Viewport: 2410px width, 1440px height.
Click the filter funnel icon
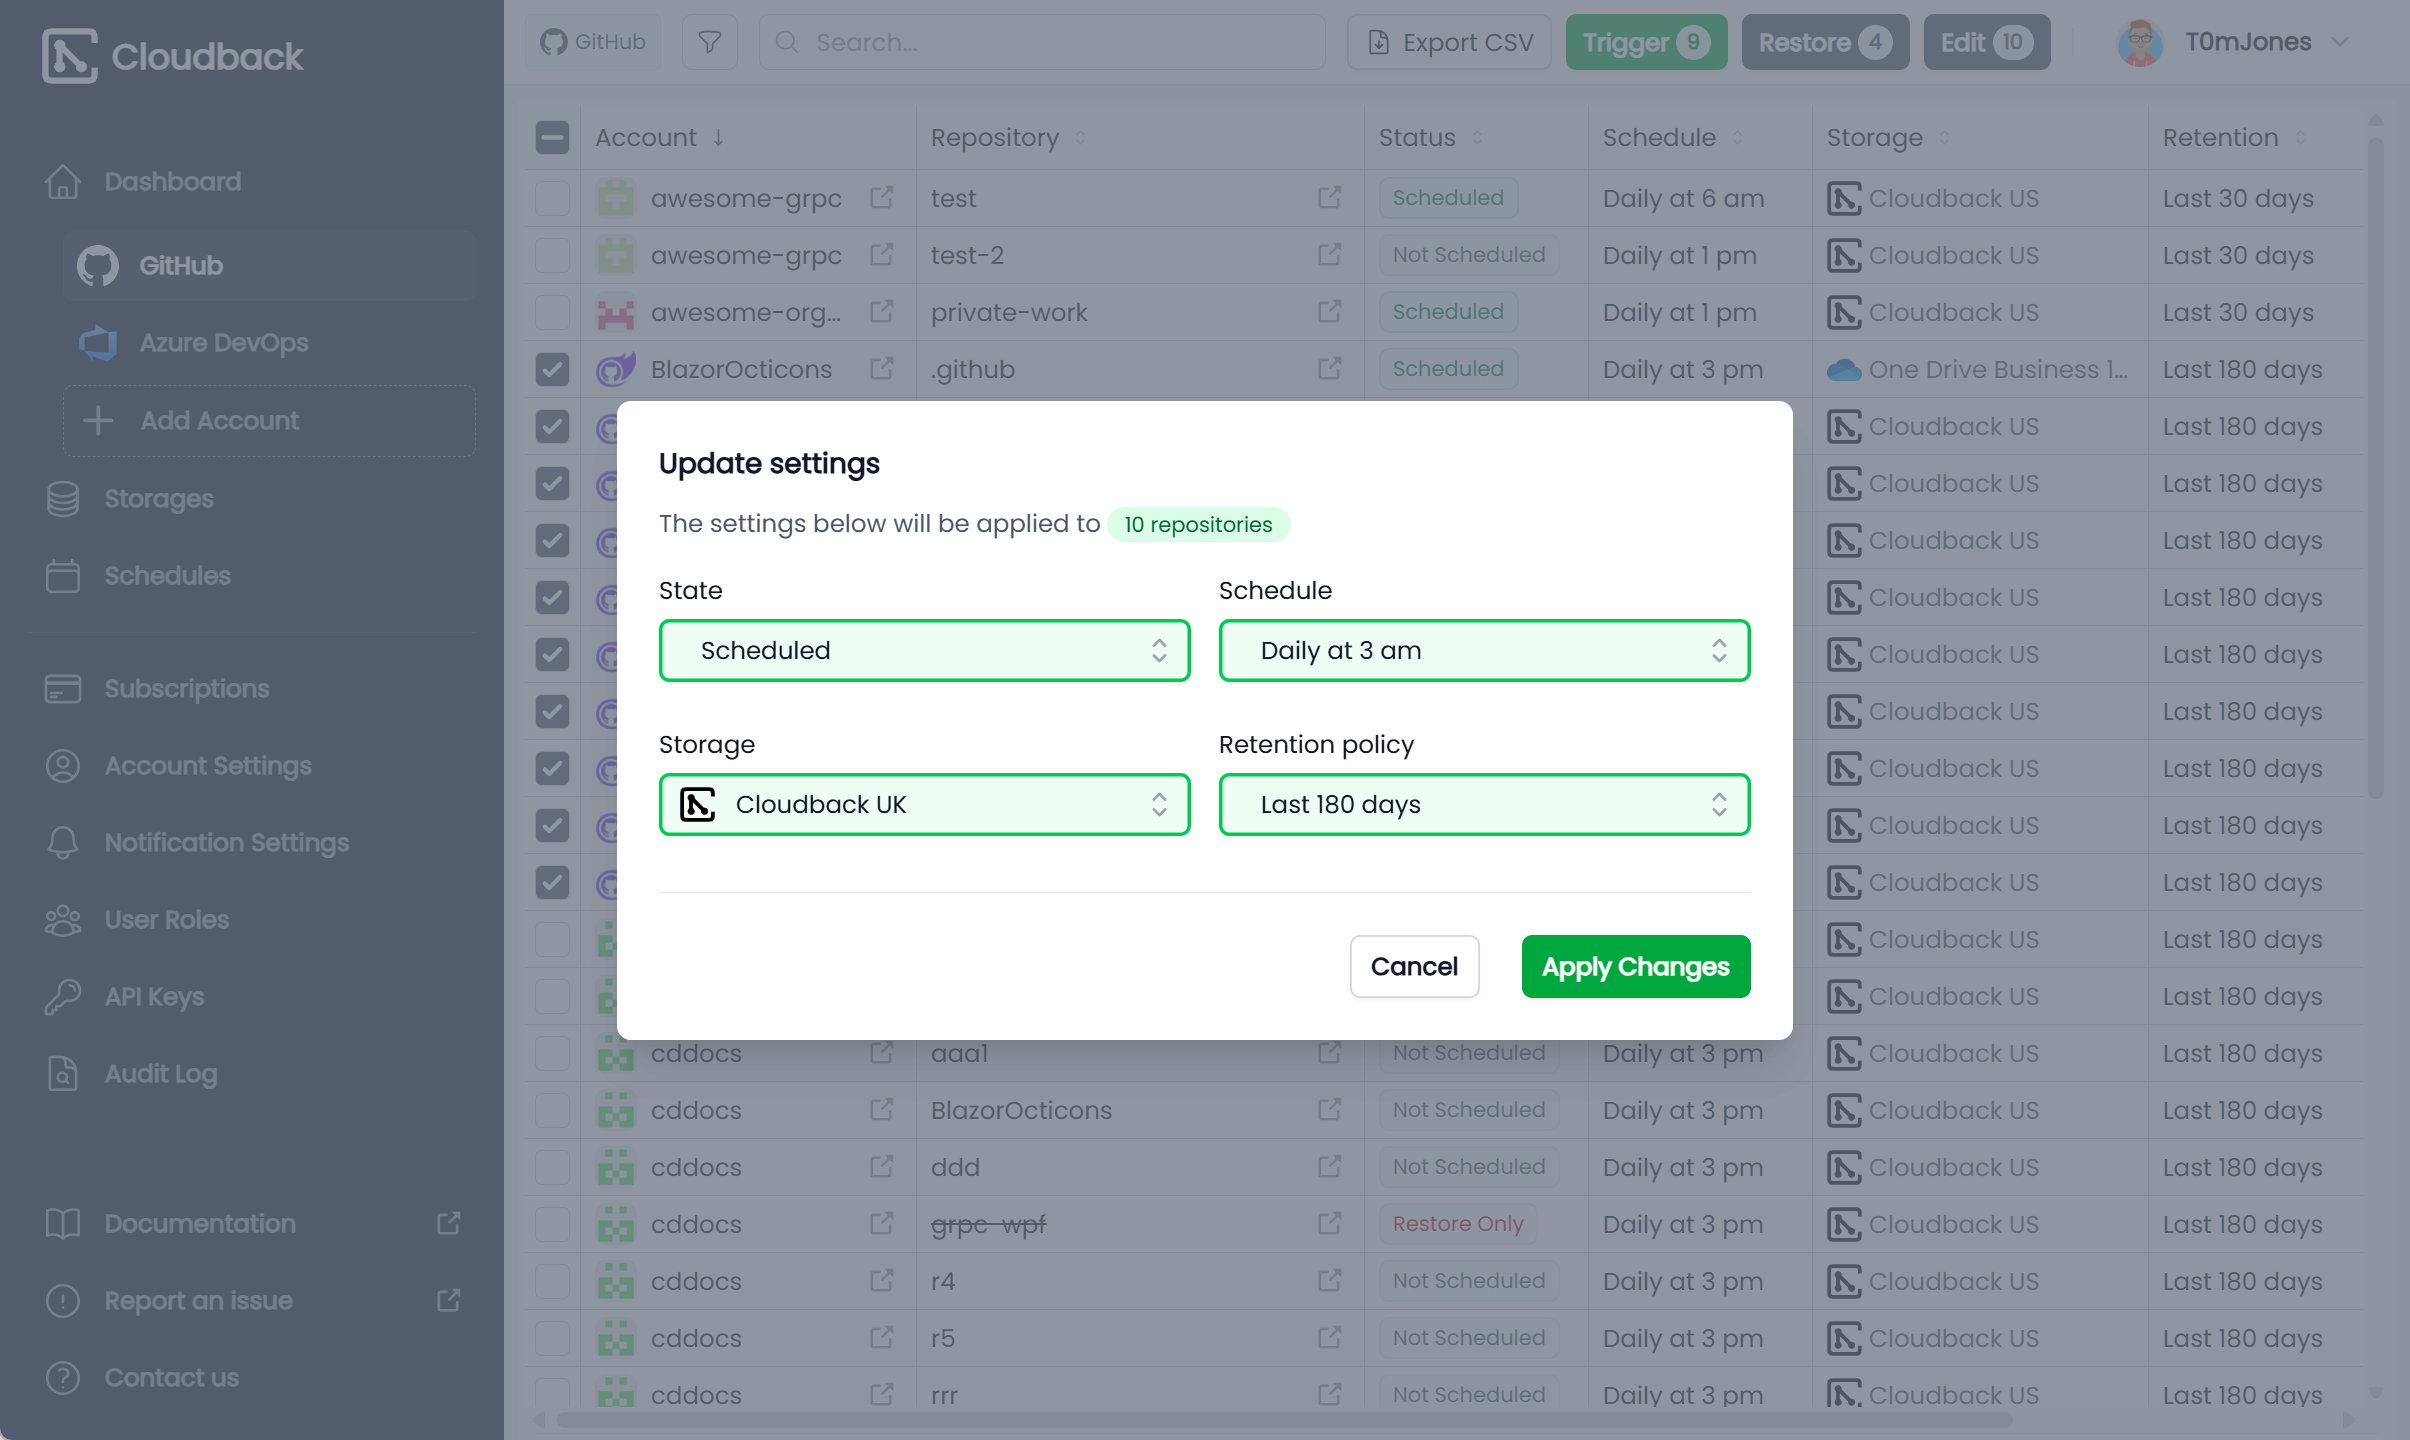click(709, 42)
